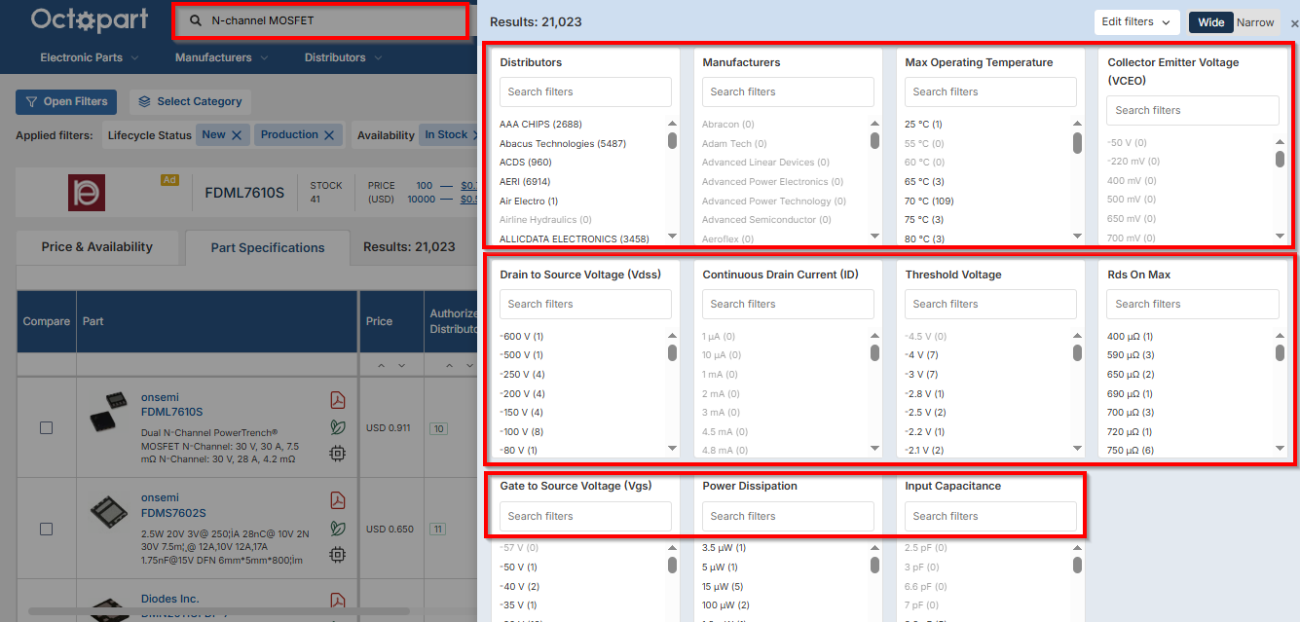Focus the Threshold Voltage search filters field
The height and width of the screenshot is (622, 1300).
point(991,304)
